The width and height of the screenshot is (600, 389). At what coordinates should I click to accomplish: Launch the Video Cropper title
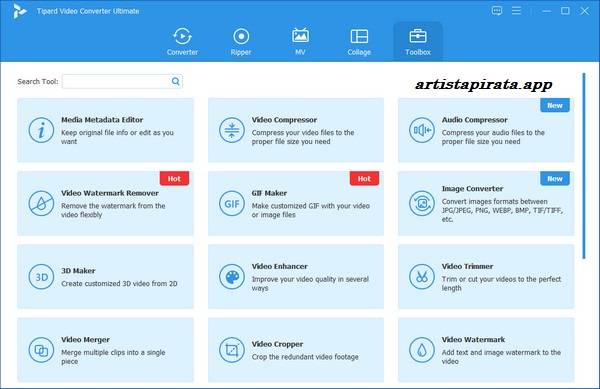coord(277,344)
